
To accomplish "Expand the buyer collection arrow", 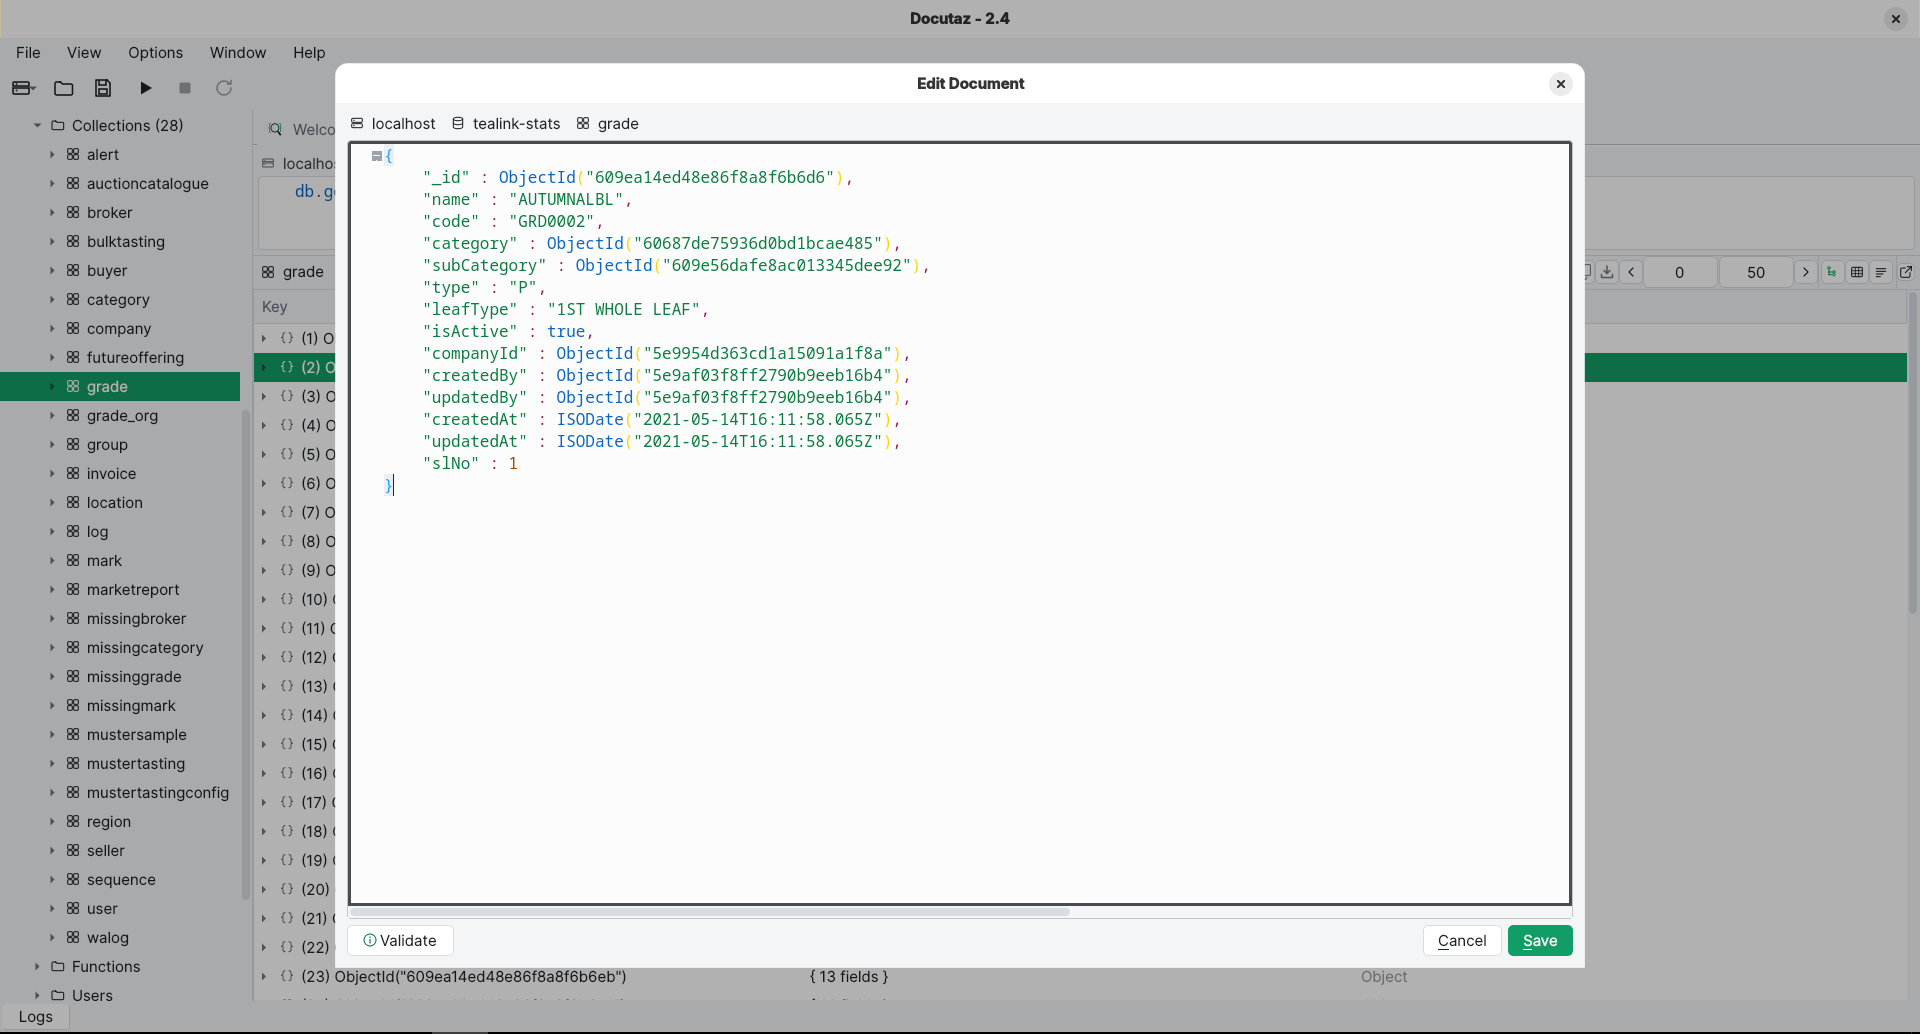I will pyautogui.click(x=52, y=270).
